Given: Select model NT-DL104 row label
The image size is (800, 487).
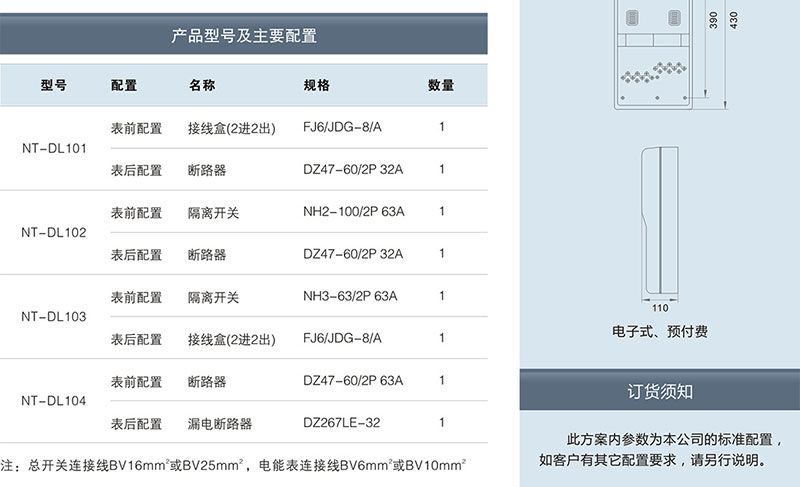Looking at the screenshot, I should click(x=54, y=402).
